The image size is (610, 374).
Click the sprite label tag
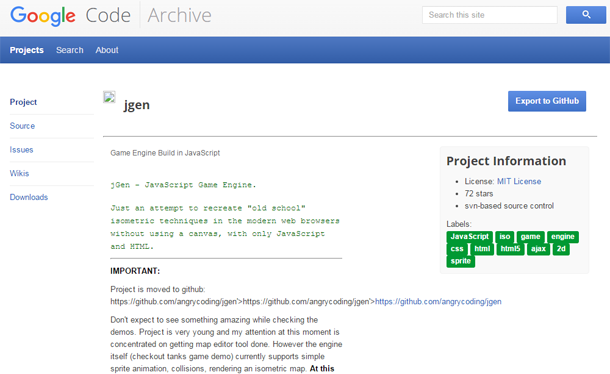(x=461, y=261)
